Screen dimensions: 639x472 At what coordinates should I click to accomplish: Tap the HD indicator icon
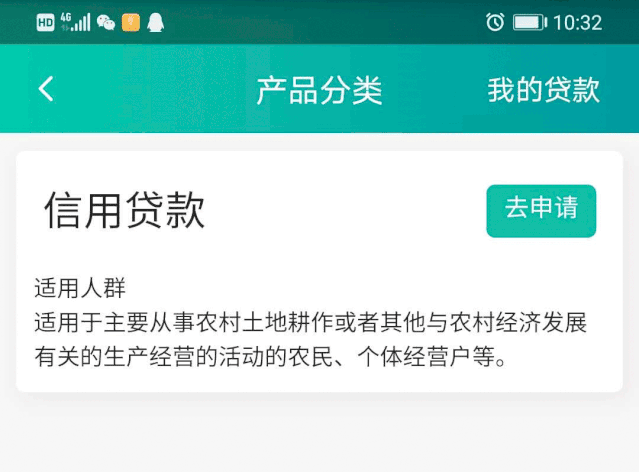coord(45,23)
